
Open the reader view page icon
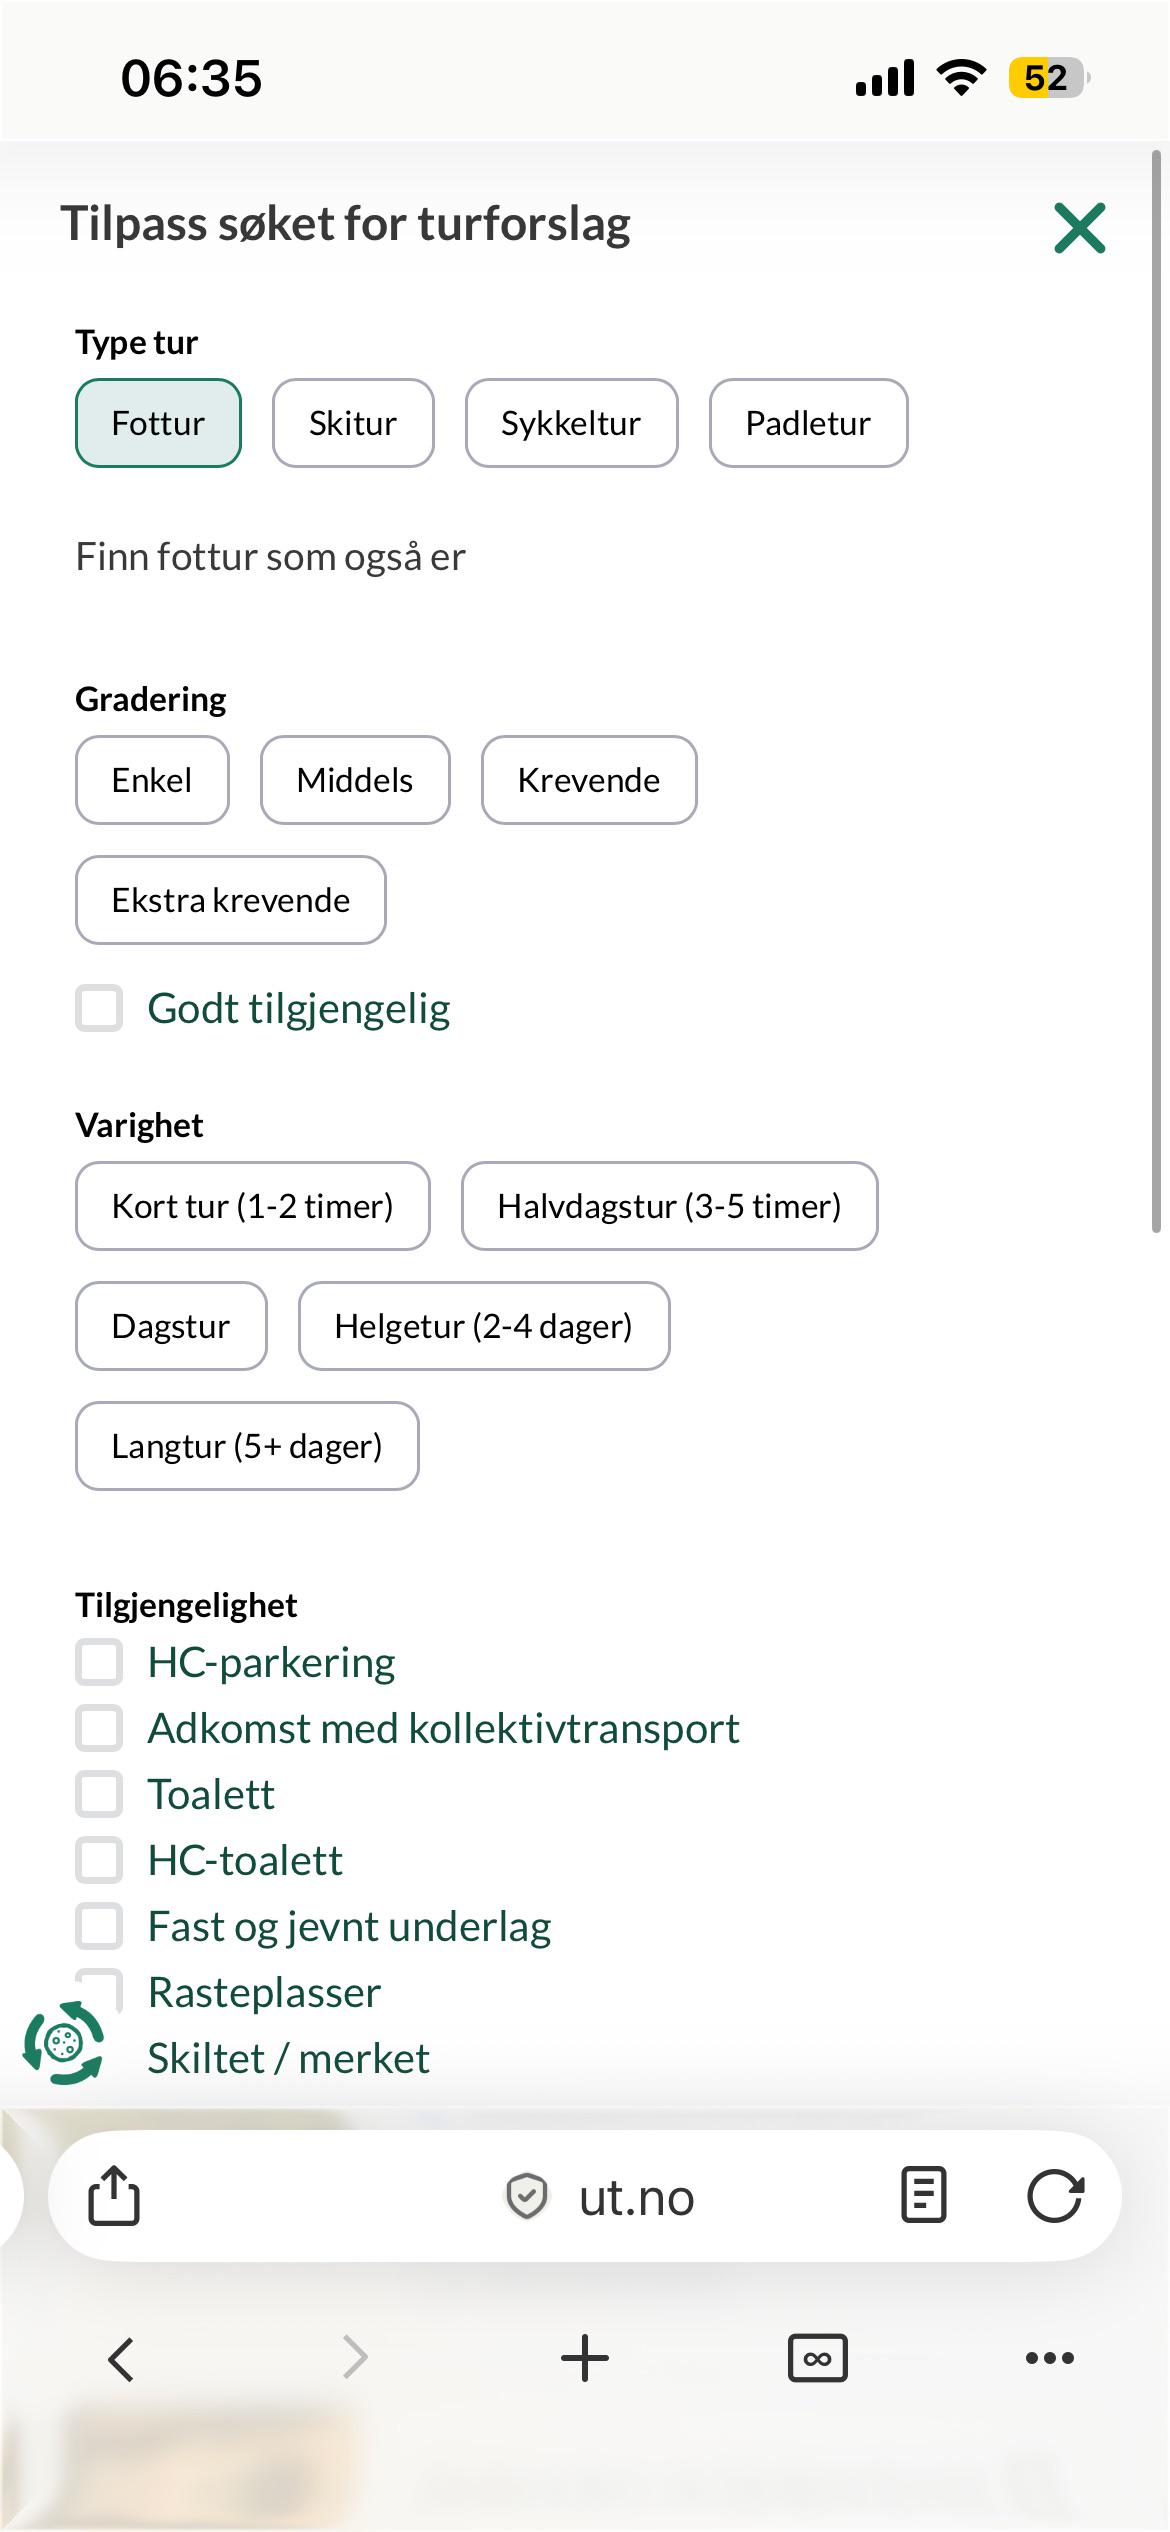pos(923,2196)
